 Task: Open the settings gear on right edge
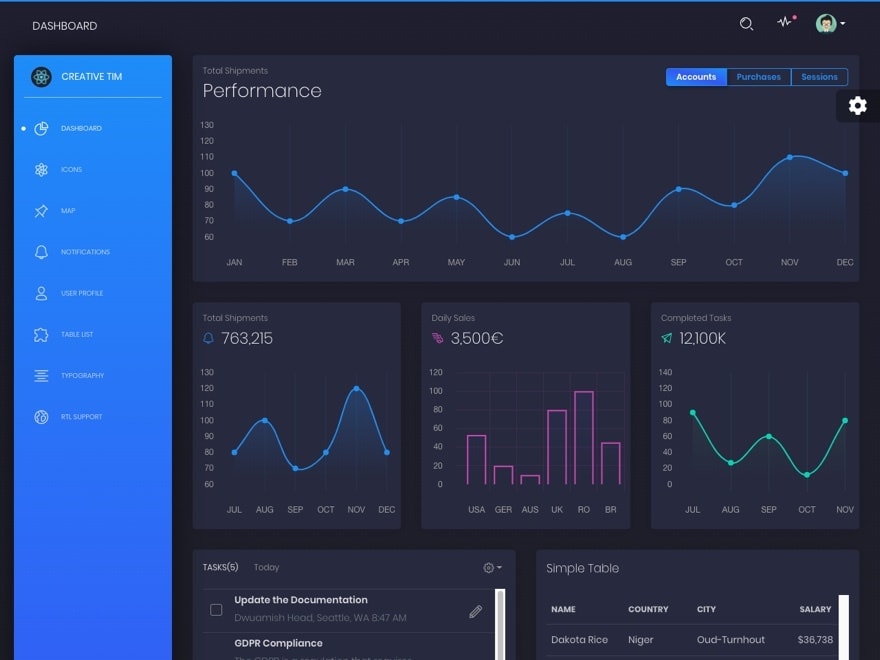tap(857, 106)
